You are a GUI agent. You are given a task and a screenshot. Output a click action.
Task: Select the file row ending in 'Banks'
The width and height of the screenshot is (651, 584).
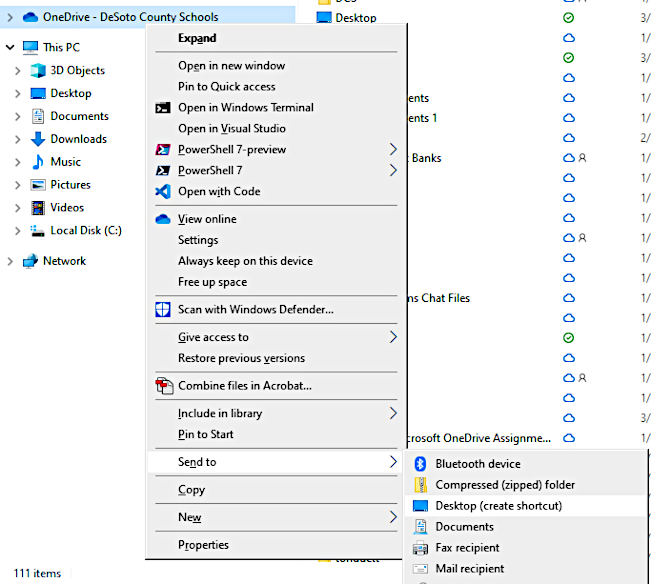[x=426, y=158]
